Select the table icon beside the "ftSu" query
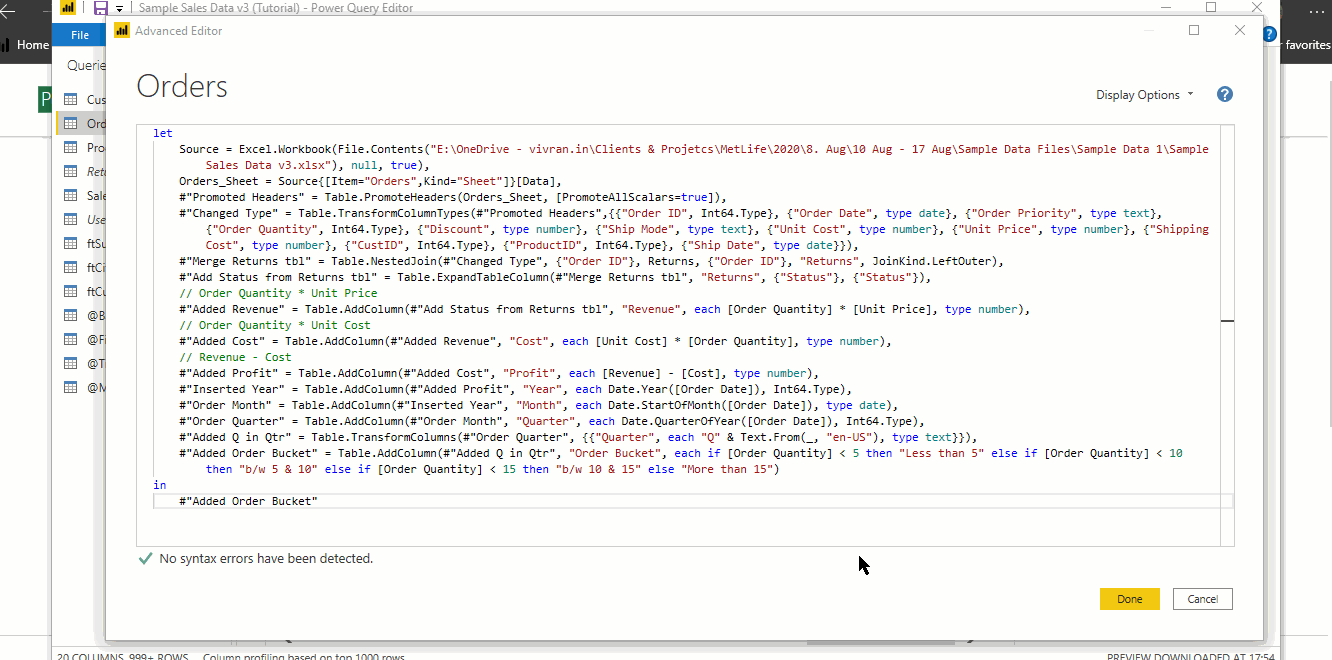The height and width of the screenshot is (660, 1332). [71, 244]
